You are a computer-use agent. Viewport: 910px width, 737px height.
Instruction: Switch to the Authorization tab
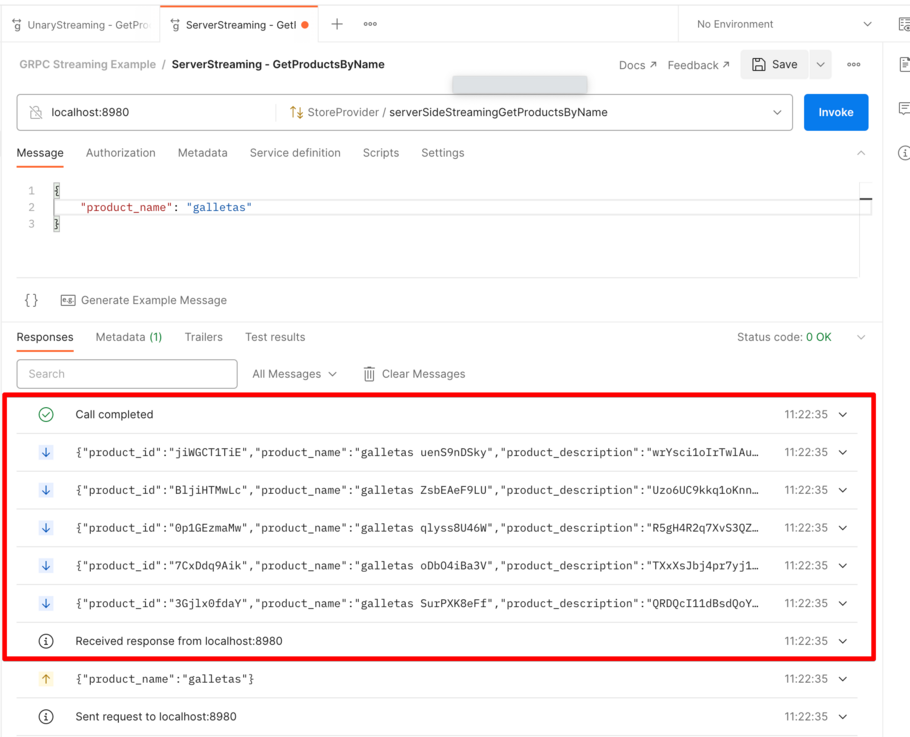[120, 153]
